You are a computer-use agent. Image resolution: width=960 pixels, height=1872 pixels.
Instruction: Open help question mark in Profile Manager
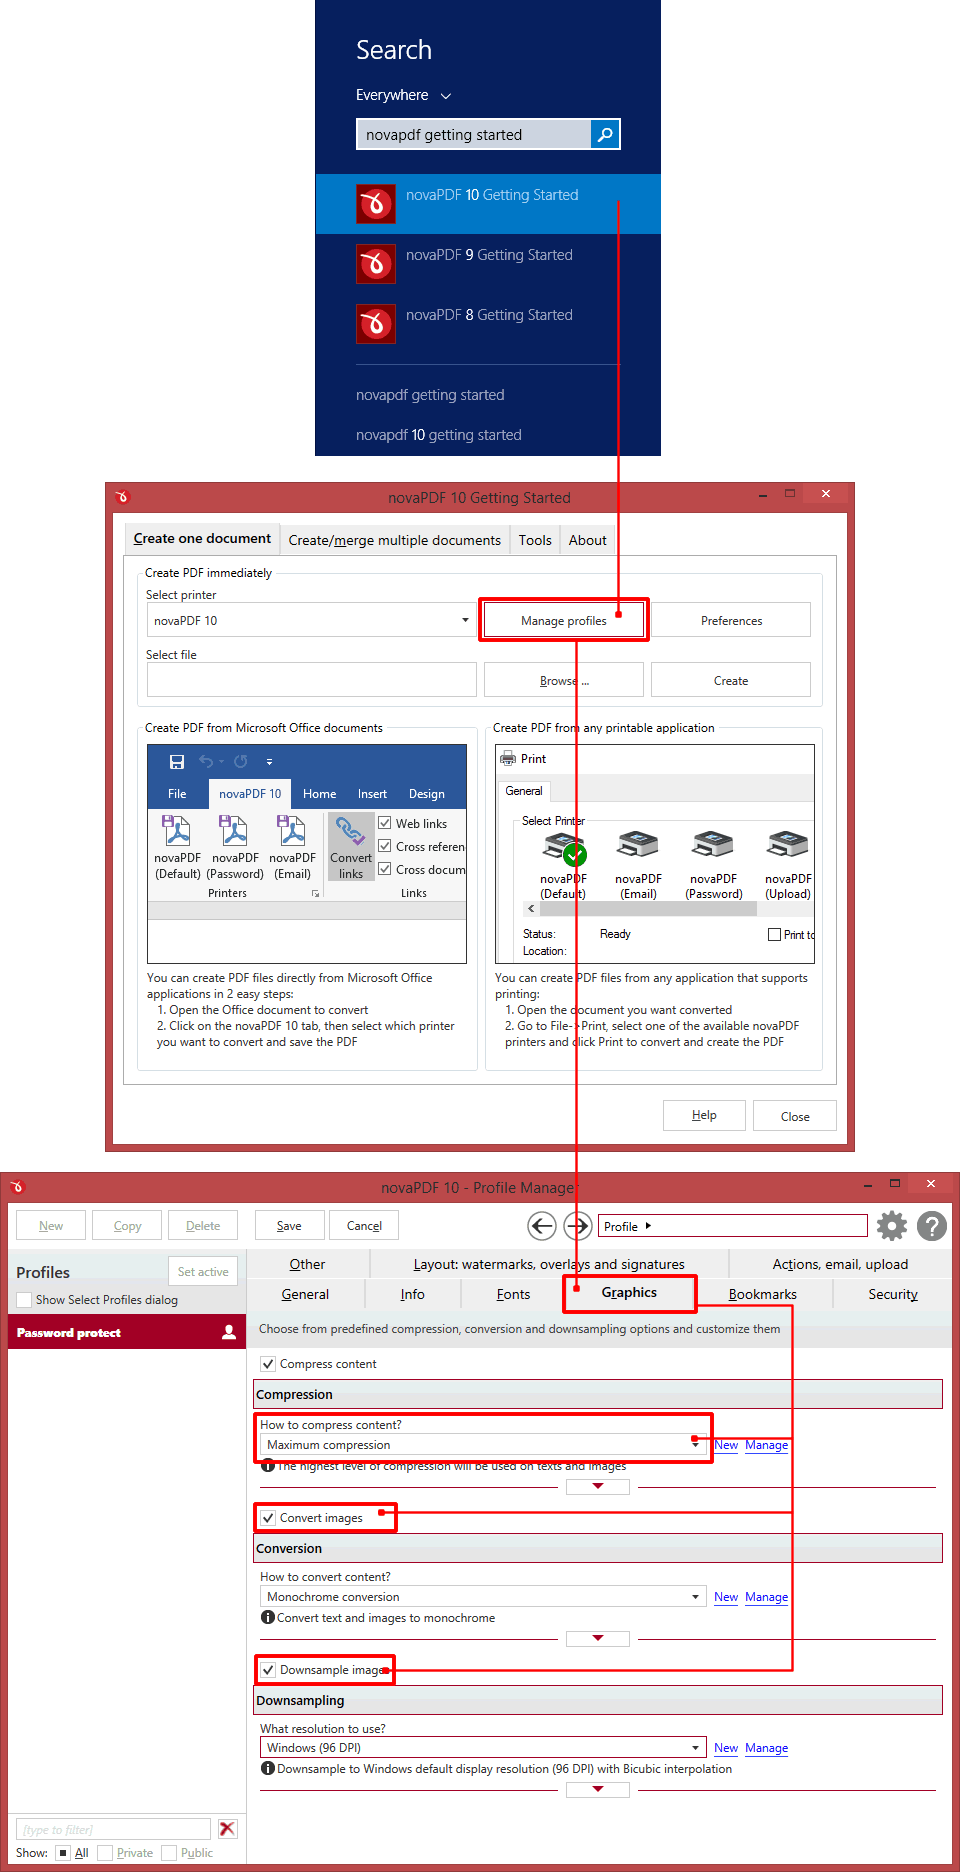(x=932, y=1226)
